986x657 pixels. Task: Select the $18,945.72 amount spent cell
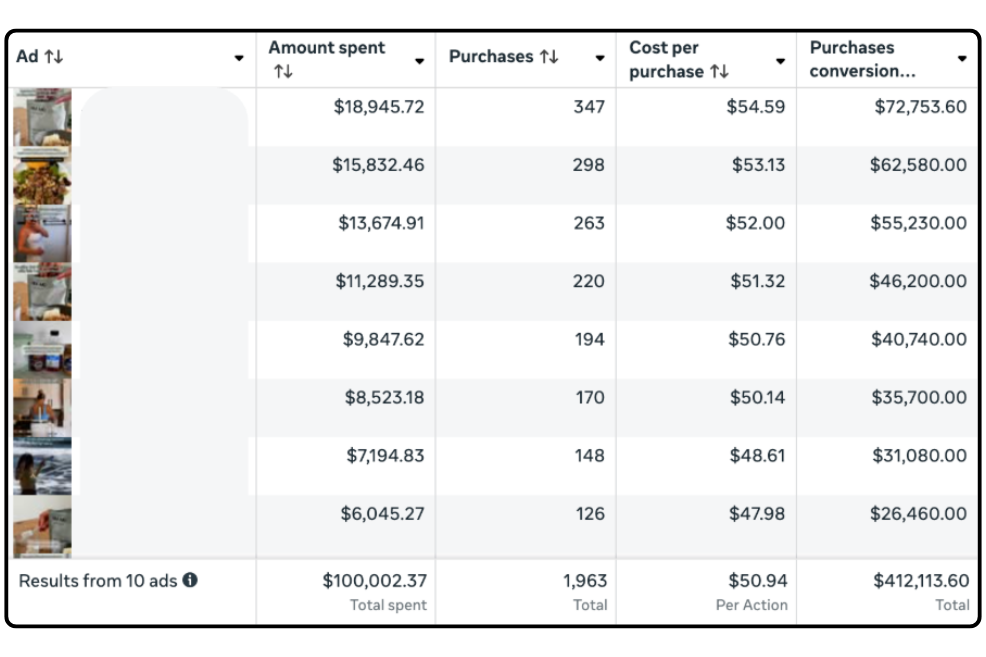coord(378,107)
